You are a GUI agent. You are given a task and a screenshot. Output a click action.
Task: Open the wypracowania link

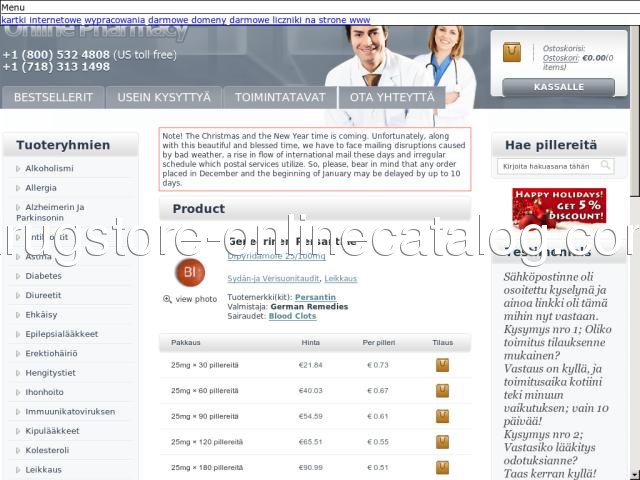click(x=115, y=20)
